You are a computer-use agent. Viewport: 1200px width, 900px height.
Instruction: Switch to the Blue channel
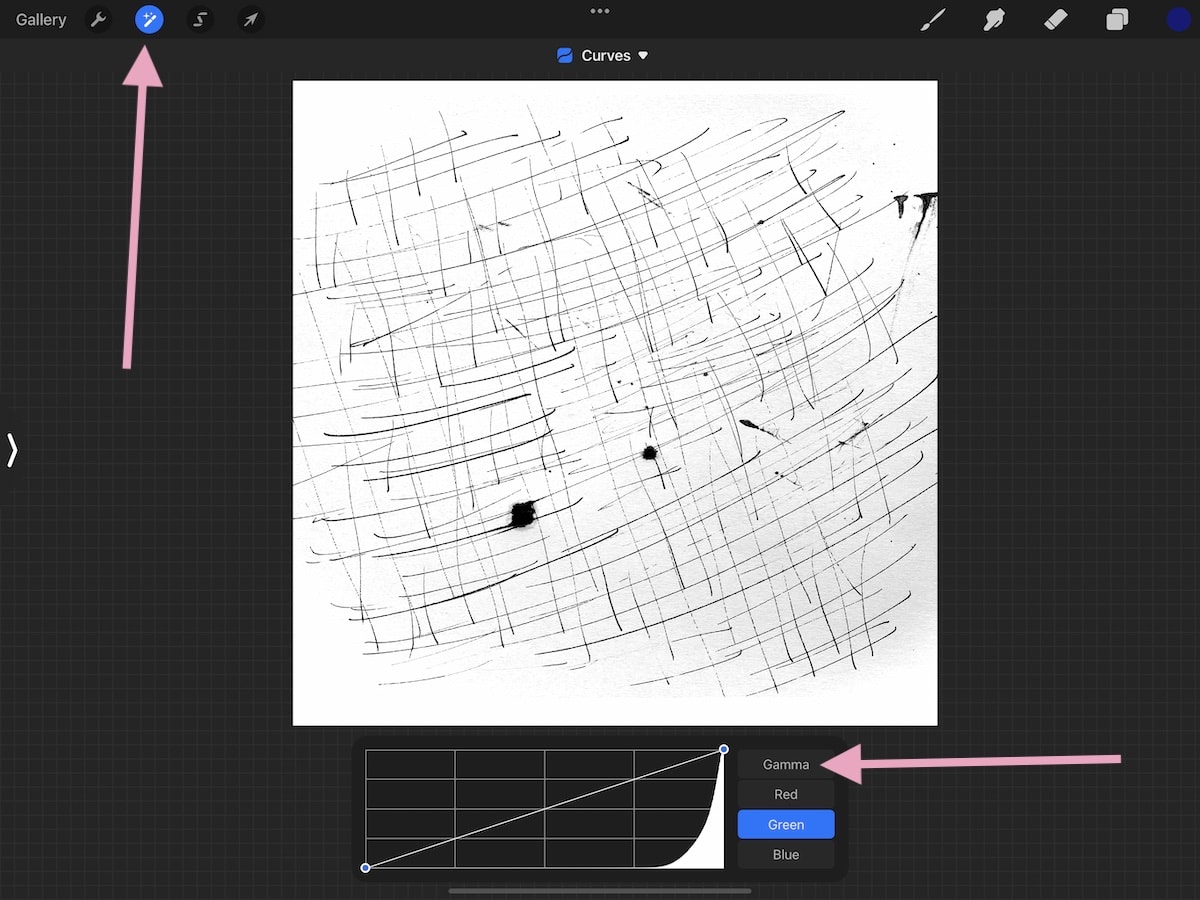pos(786,854)
